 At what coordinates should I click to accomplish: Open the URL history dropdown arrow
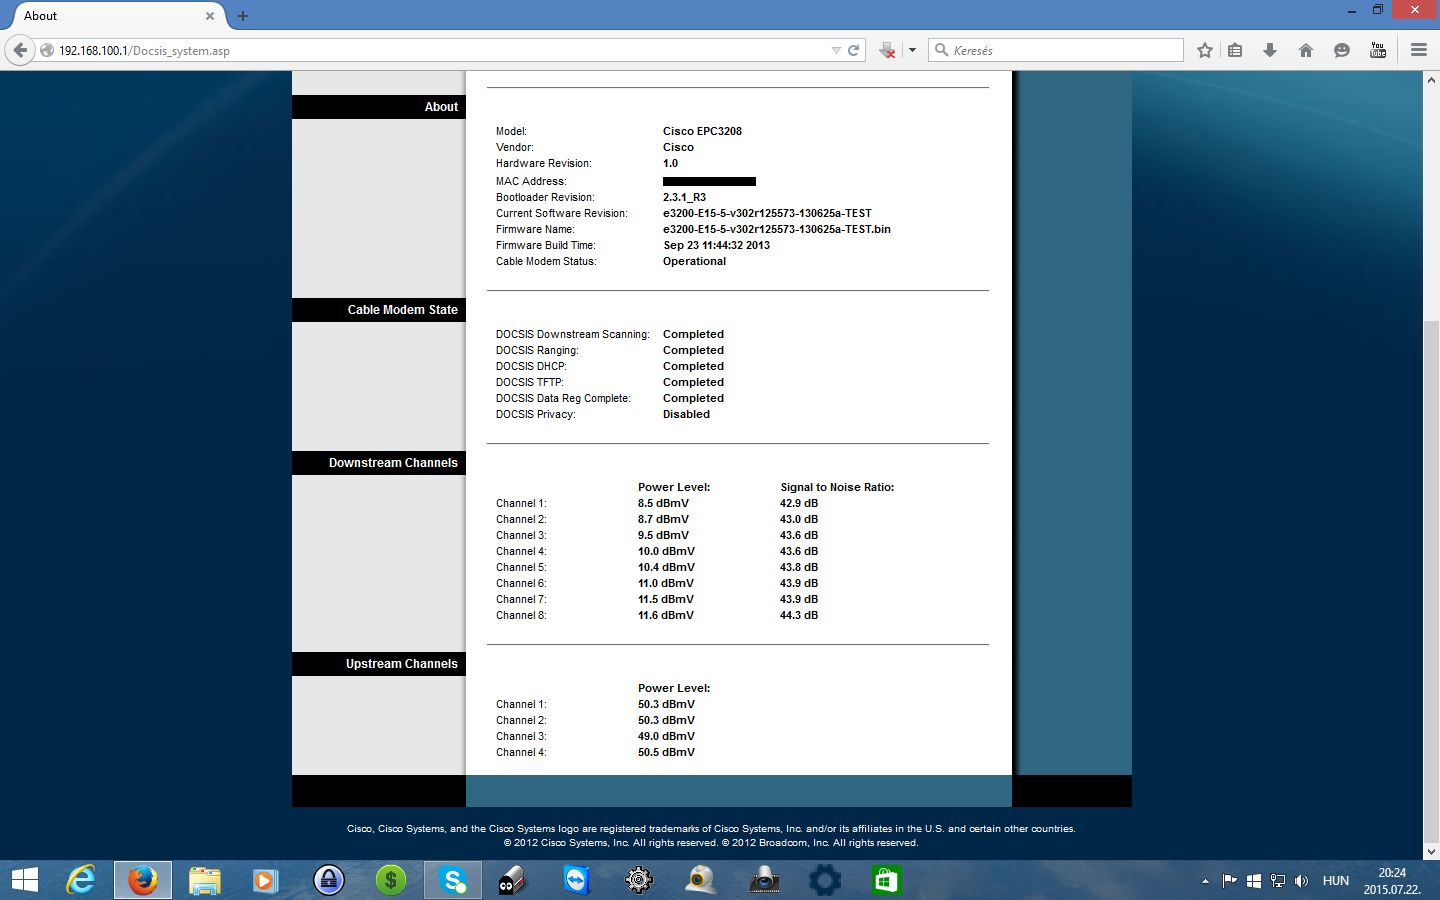pyautogui.click(x=836, y=50)
